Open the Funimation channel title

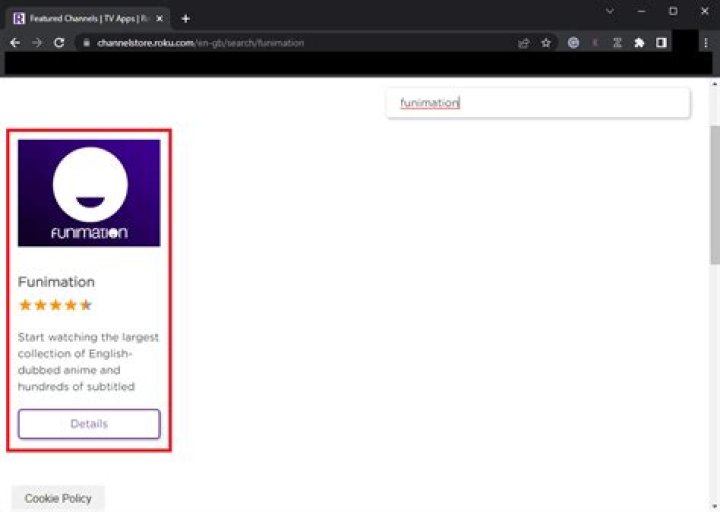pos(56,282)
